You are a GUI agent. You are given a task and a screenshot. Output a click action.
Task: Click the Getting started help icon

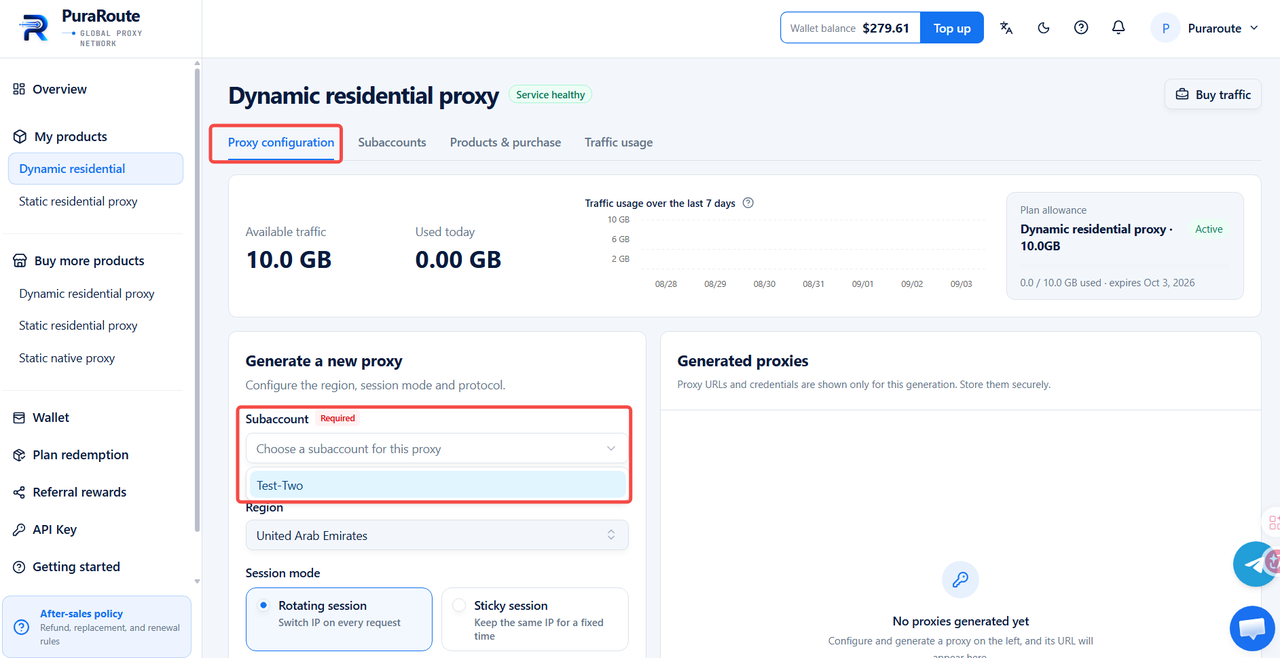tap(19, 567)
